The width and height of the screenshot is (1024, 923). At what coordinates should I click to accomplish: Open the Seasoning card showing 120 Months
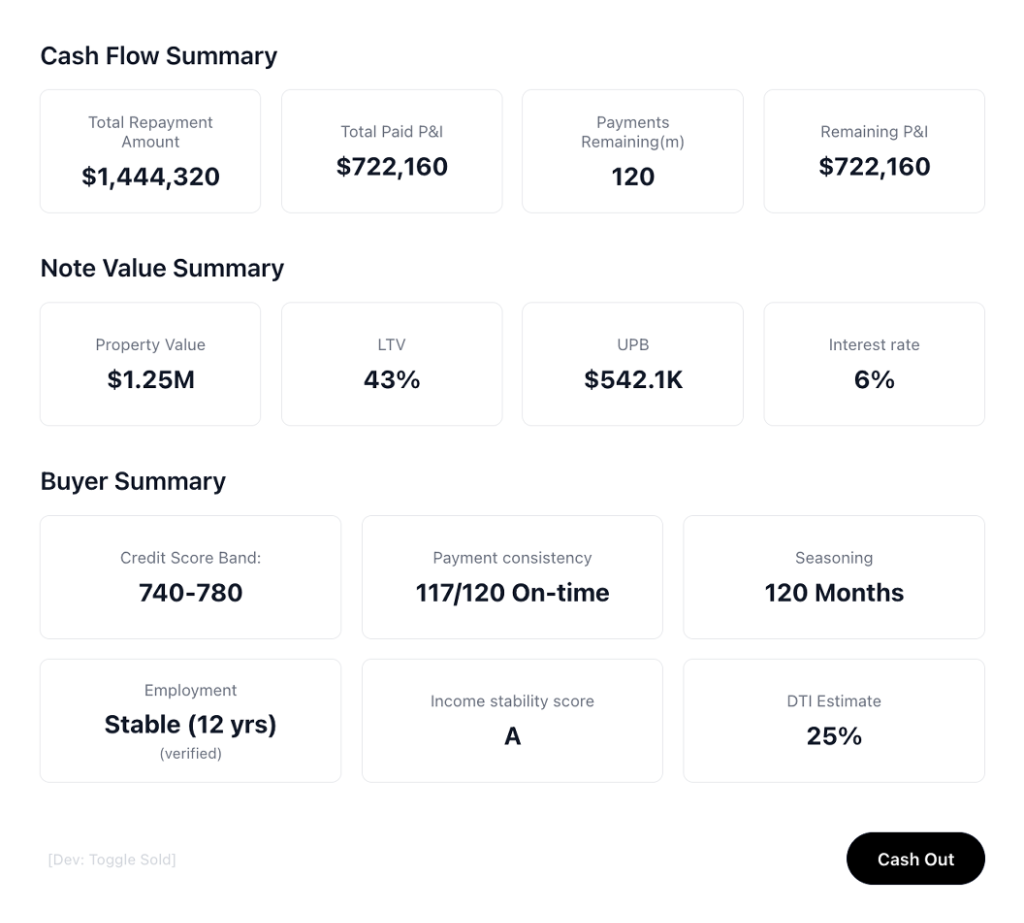pos(834,576)
